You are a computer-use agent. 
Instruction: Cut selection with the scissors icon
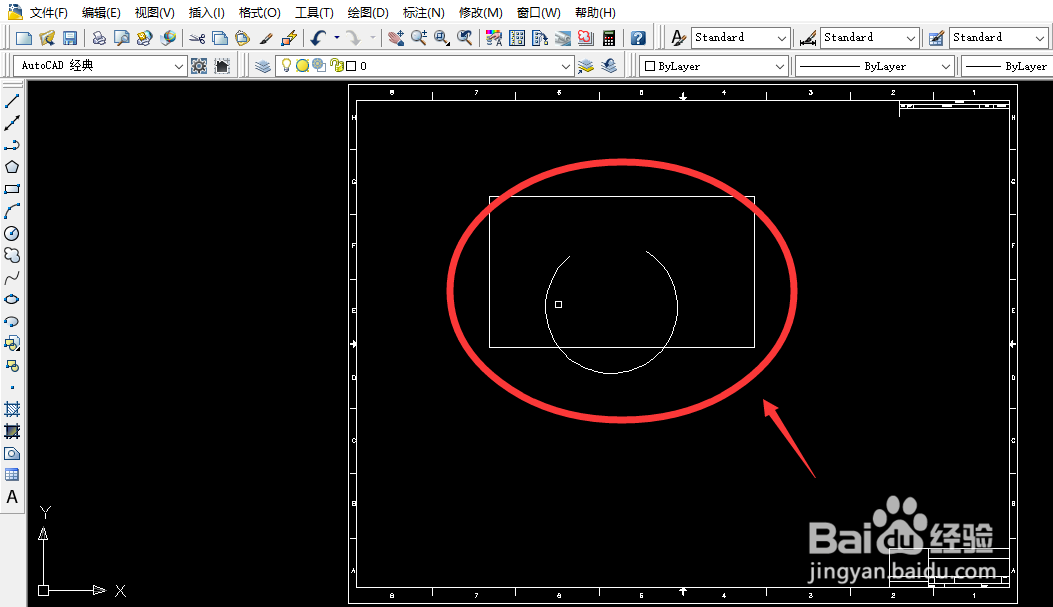click(197, 38)
